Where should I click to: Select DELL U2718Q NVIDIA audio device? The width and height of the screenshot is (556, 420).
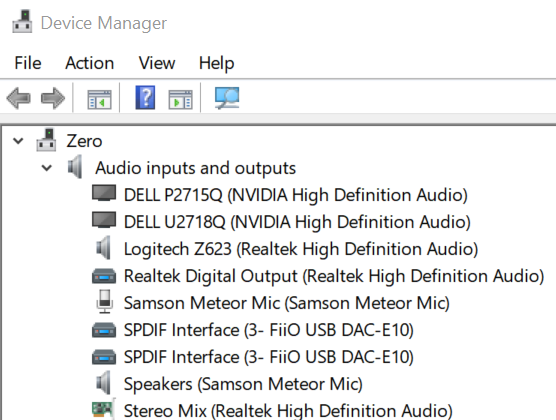pos(297,222)
